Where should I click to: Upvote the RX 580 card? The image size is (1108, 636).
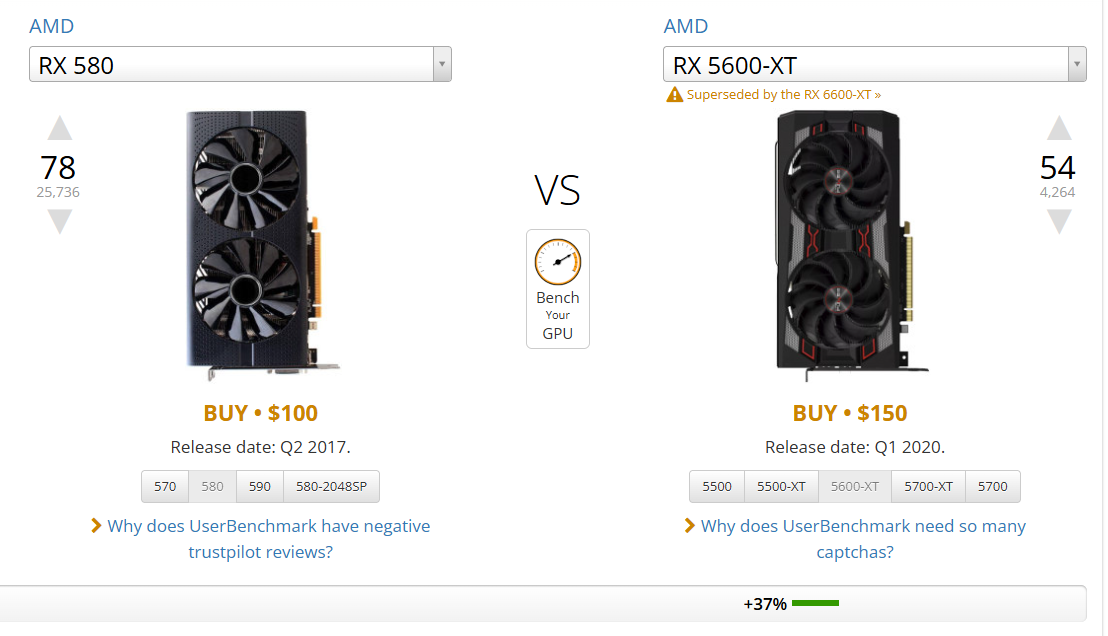(60, 128)
